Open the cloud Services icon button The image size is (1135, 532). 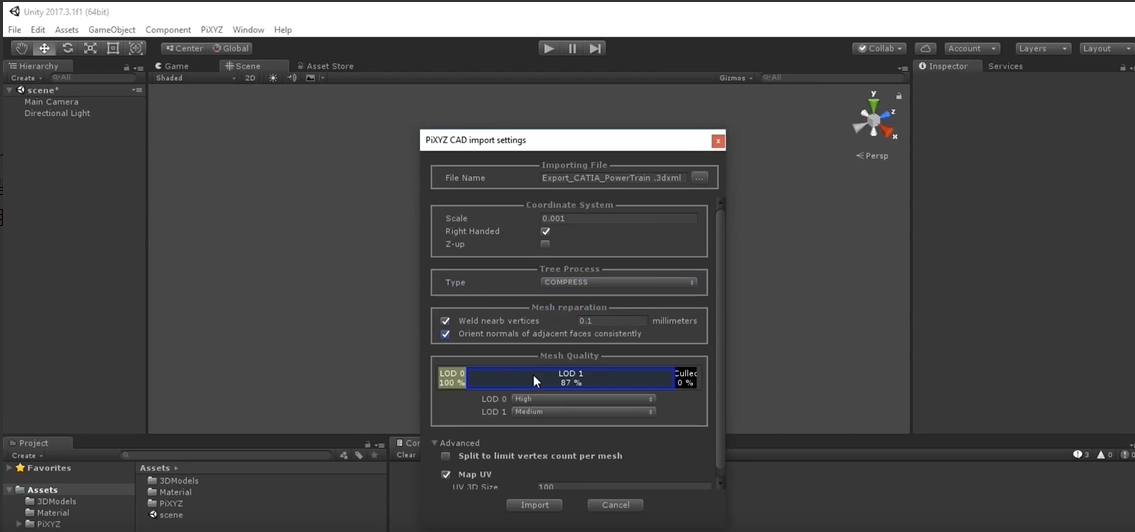click(x=926, y=48)
